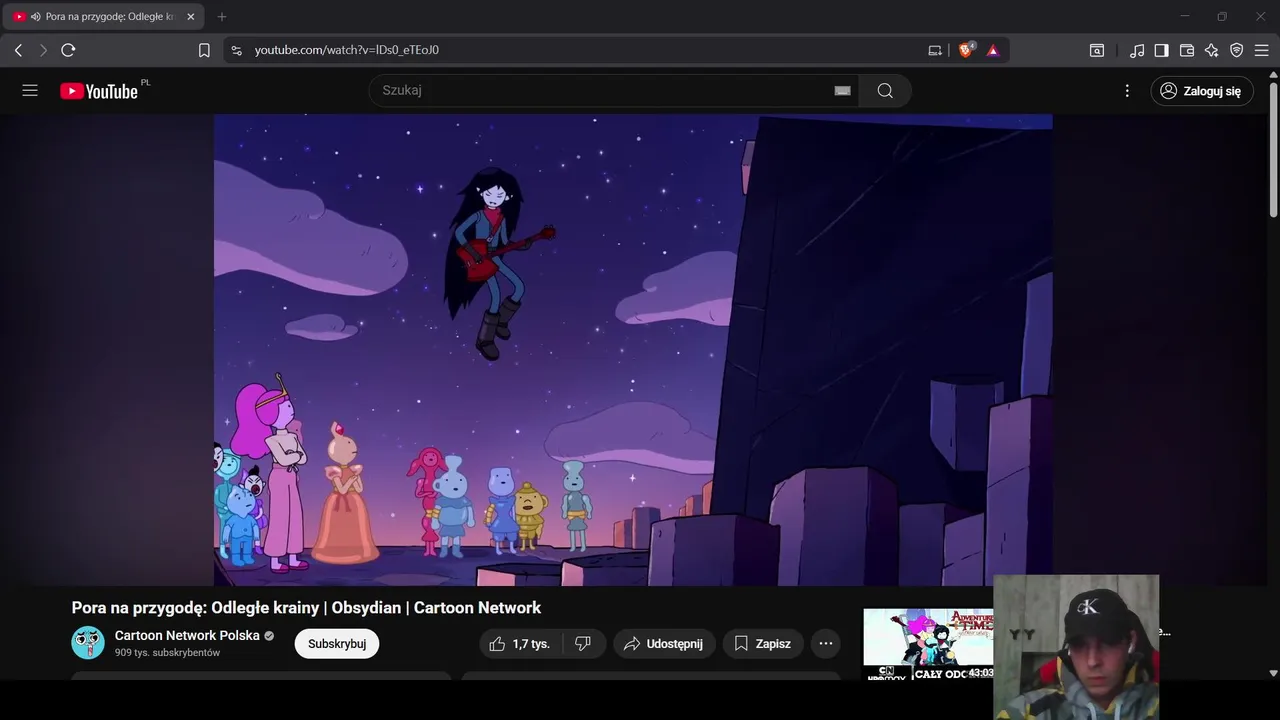
Task: Open the Brave main hamburger menu
Action: coord(1262,50)
